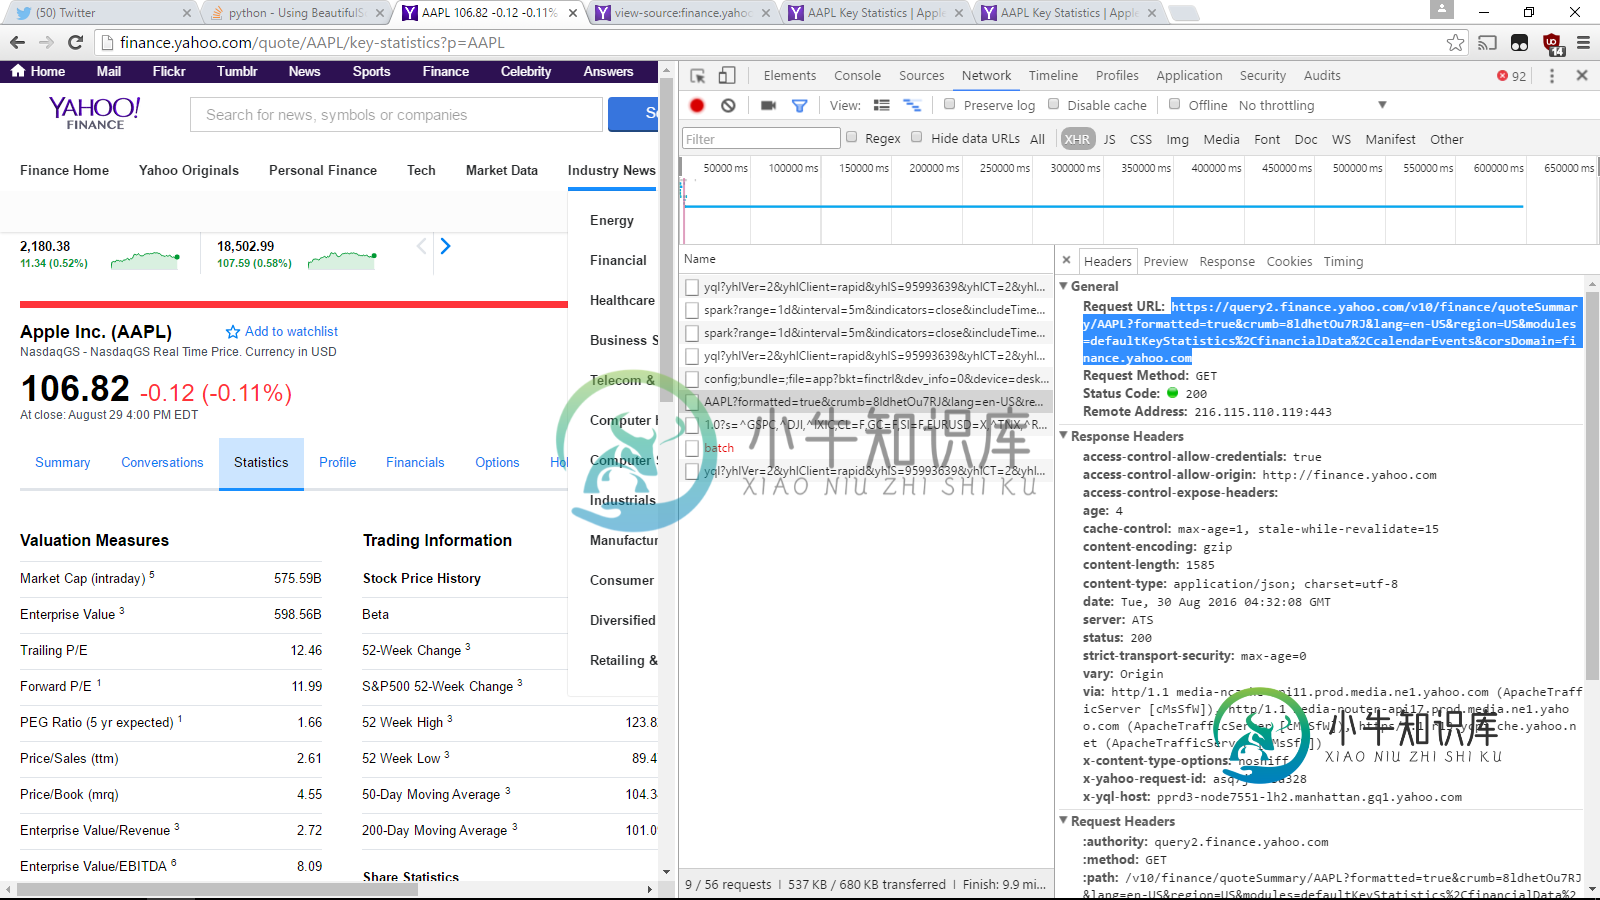Enable Preserve log checkbox
This screenshot has height=900, width=1600.
point(949,104)
